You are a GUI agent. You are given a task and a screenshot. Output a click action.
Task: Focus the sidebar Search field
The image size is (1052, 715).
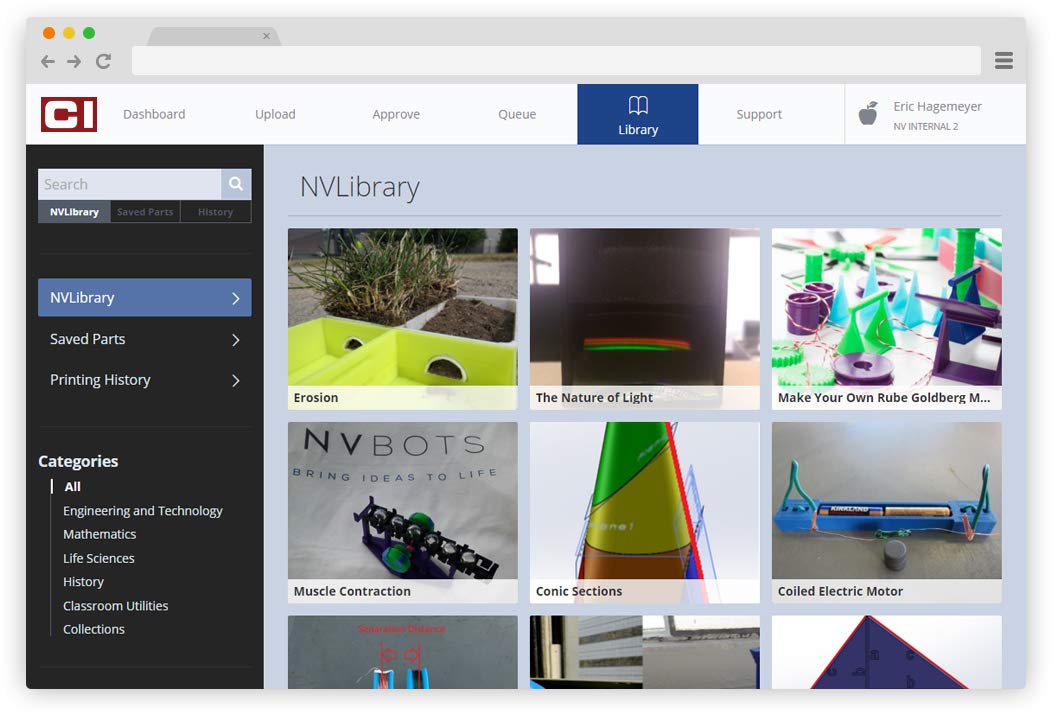tap(129, 184)
